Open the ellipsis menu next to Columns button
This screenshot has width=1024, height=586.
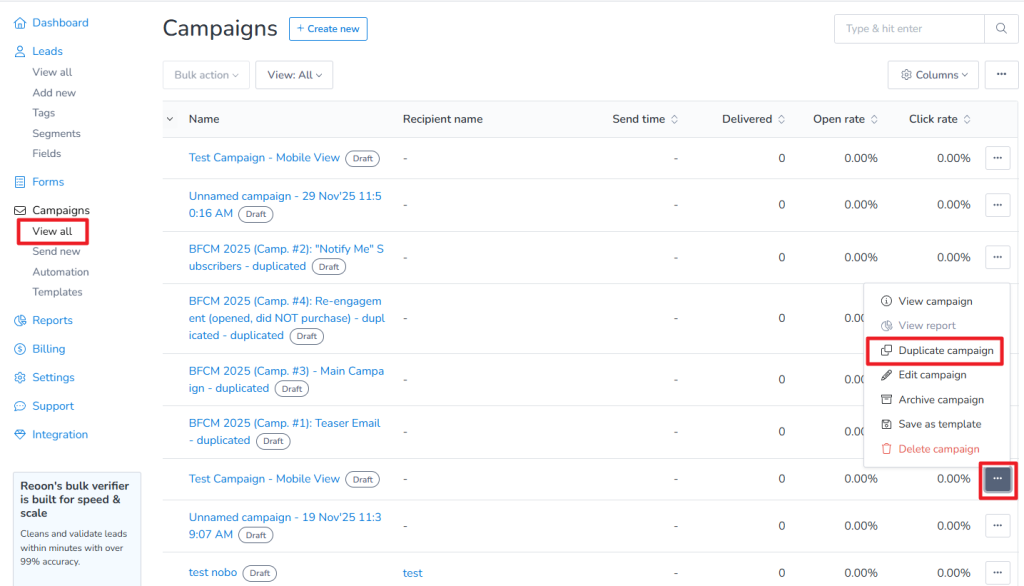point(1001,74)
